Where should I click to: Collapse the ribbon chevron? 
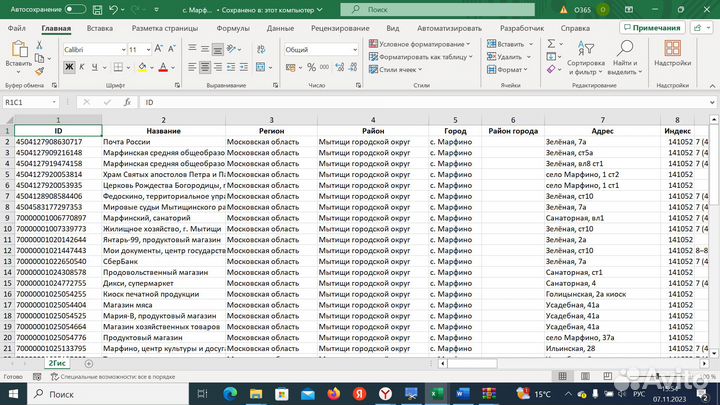click(x=712, y=86)
